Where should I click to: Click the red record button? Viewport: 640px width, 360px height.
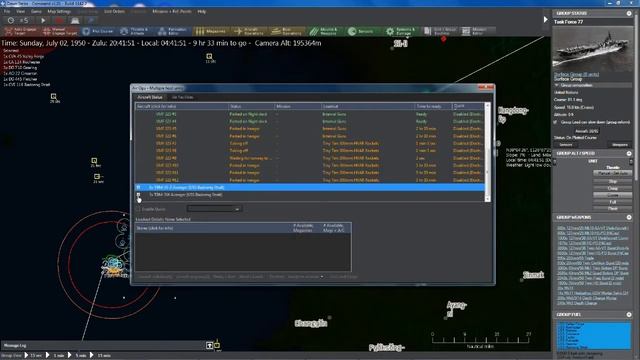click(59, 20)
